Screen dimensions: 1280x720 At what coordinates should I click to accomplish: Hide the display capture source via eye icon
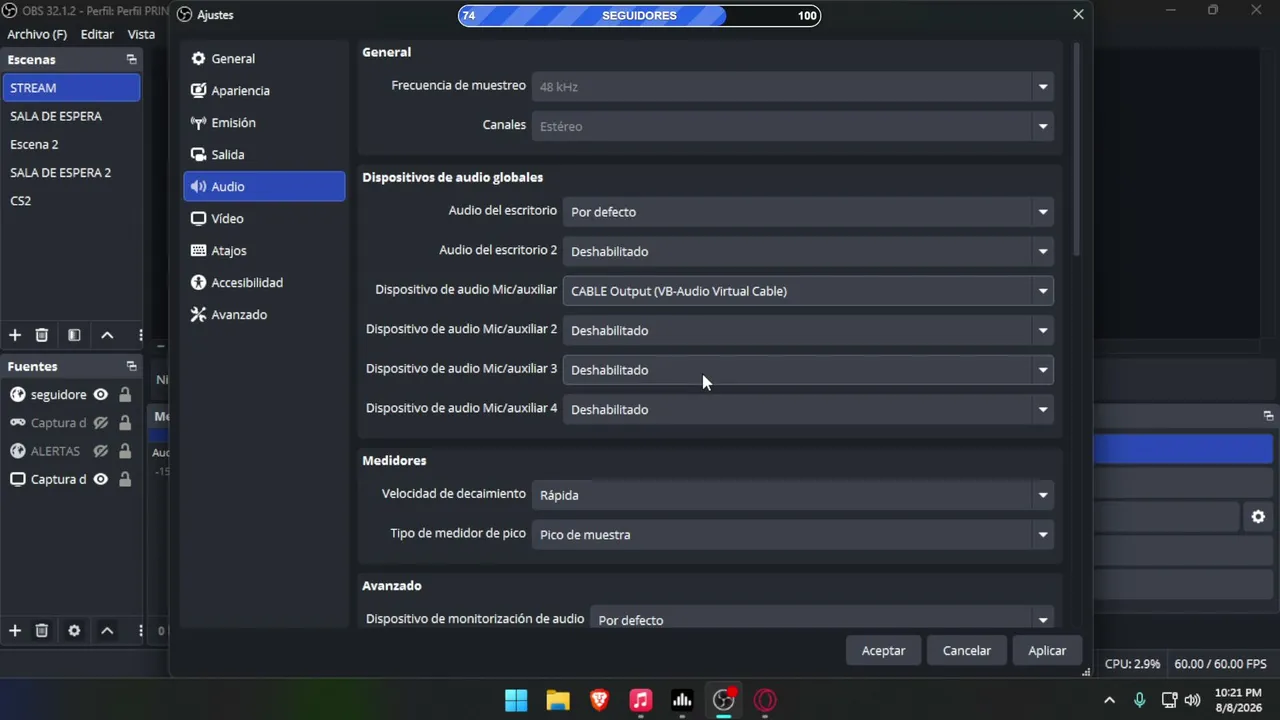[100, 479]
